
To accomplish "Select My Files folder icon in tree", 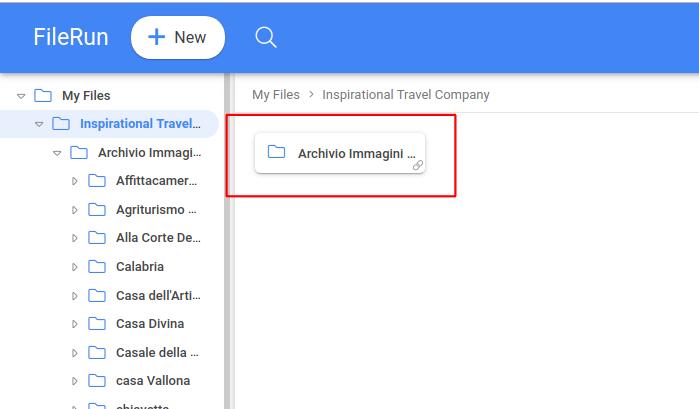I will [43, 96].
